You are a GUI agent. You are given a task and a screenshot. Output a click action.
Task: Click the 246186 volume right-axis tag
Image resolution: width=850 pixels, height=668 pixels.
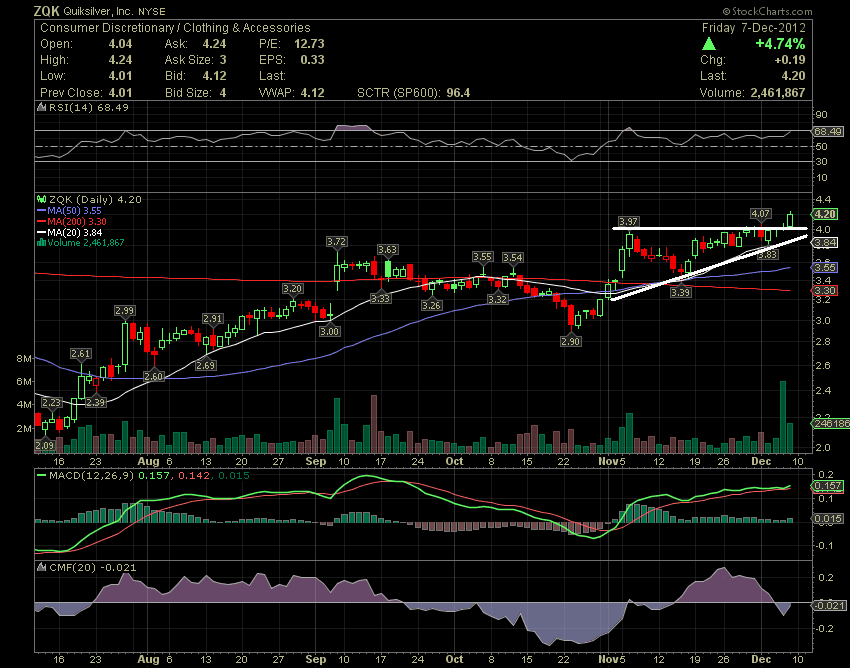(x=830, y=423)
